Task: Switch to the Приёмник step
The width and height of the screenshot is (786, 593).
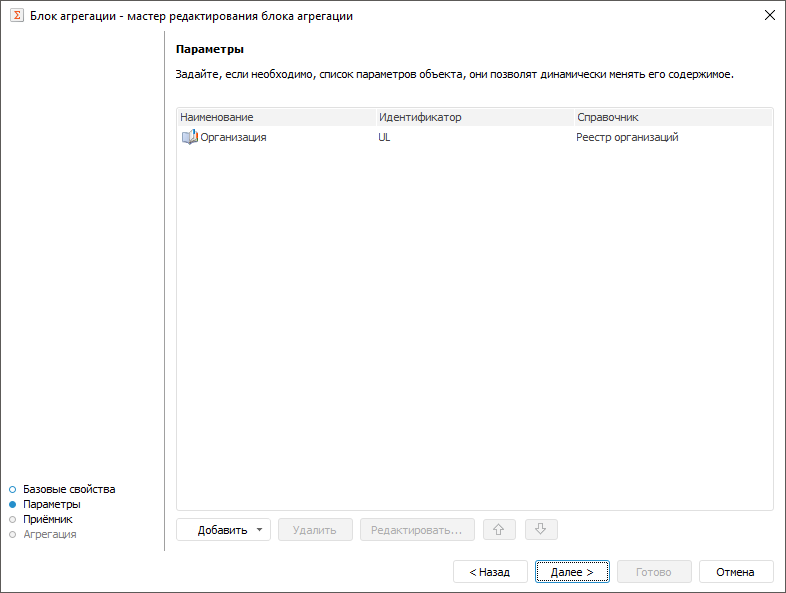Action: click(48, 519)
